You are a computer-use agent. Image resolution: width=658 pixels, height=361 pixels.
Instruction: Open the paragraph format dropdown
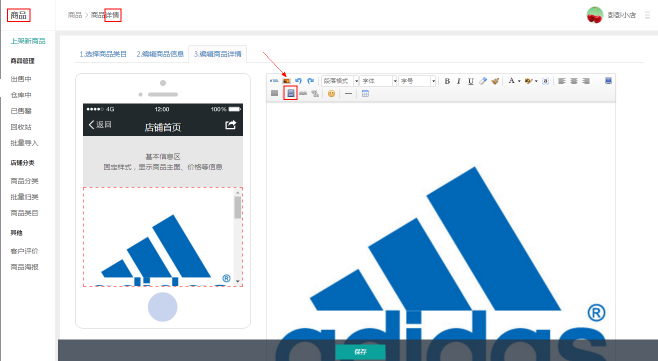point(340,81)
